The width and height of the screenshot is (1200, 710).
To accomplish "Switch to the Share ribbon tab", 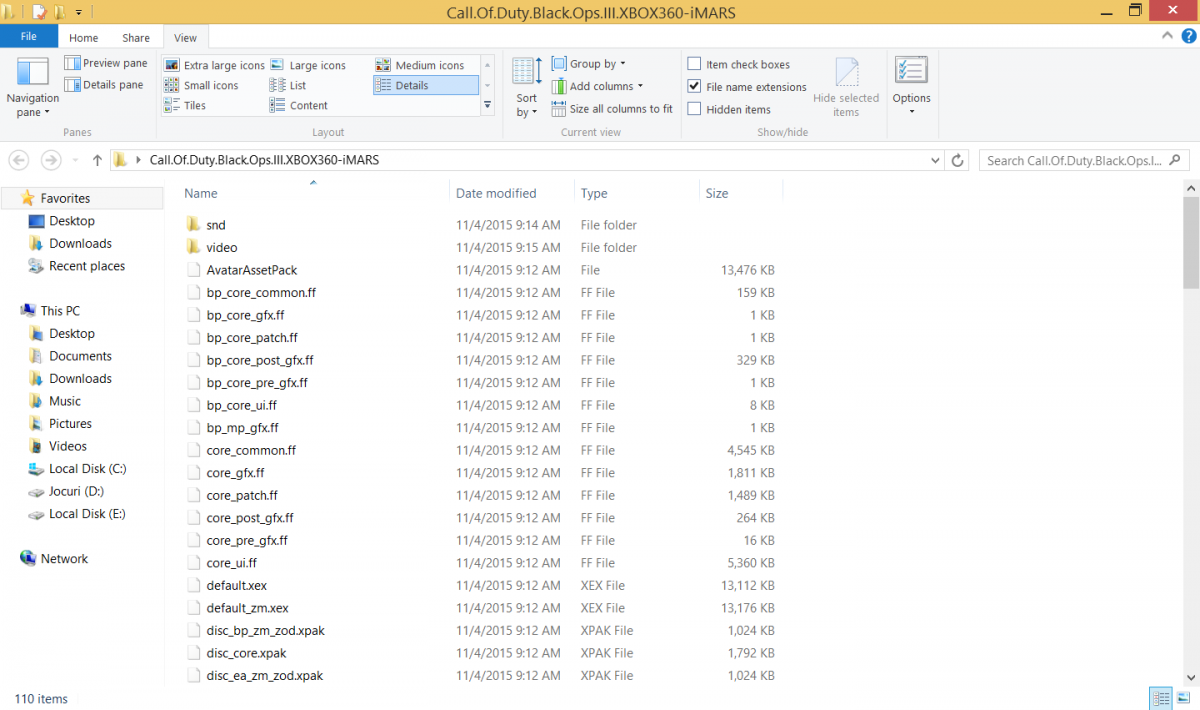I will pos(136,38).
